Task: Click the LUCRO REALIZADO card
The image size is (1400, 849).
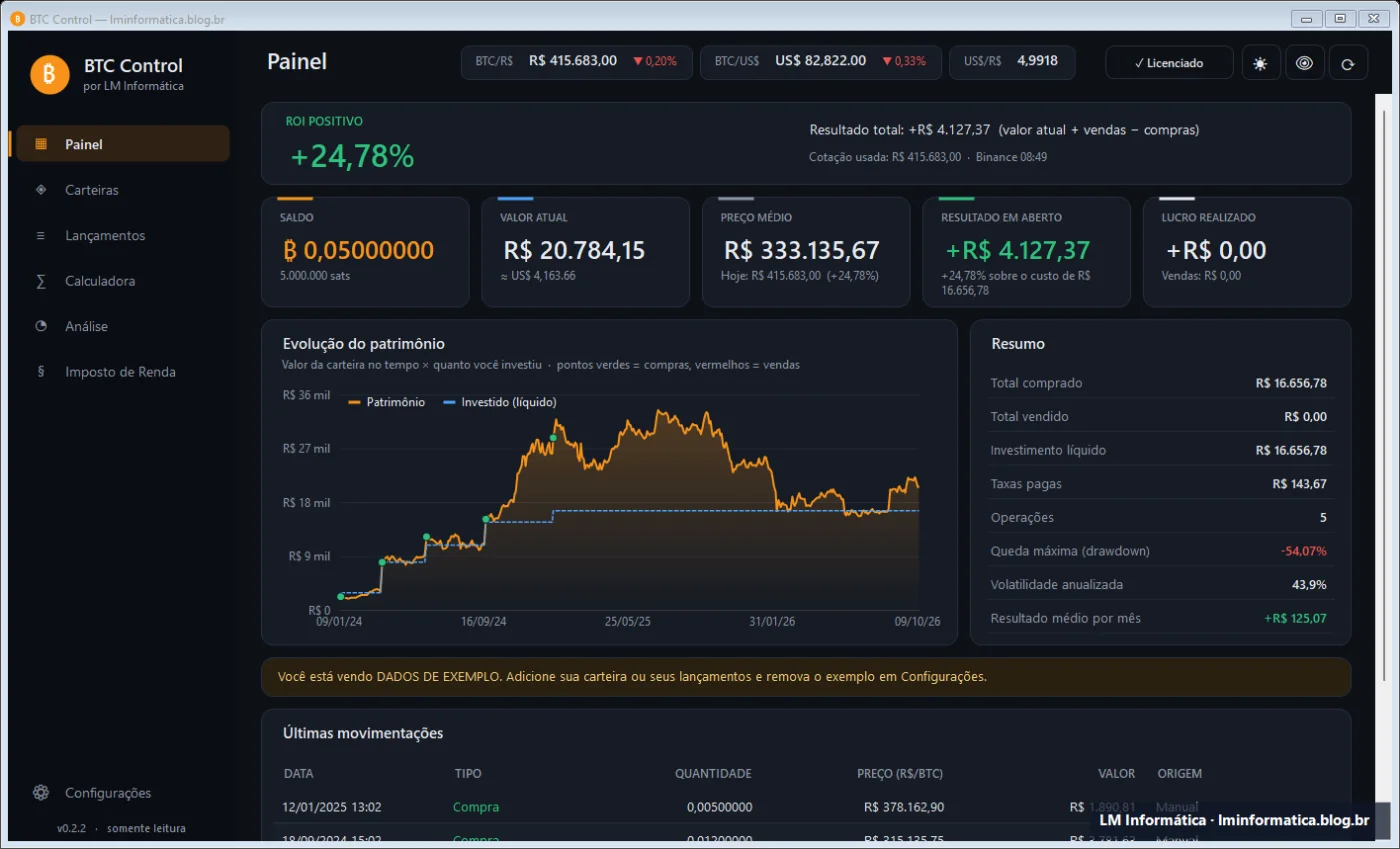Action: (1247, 252)
